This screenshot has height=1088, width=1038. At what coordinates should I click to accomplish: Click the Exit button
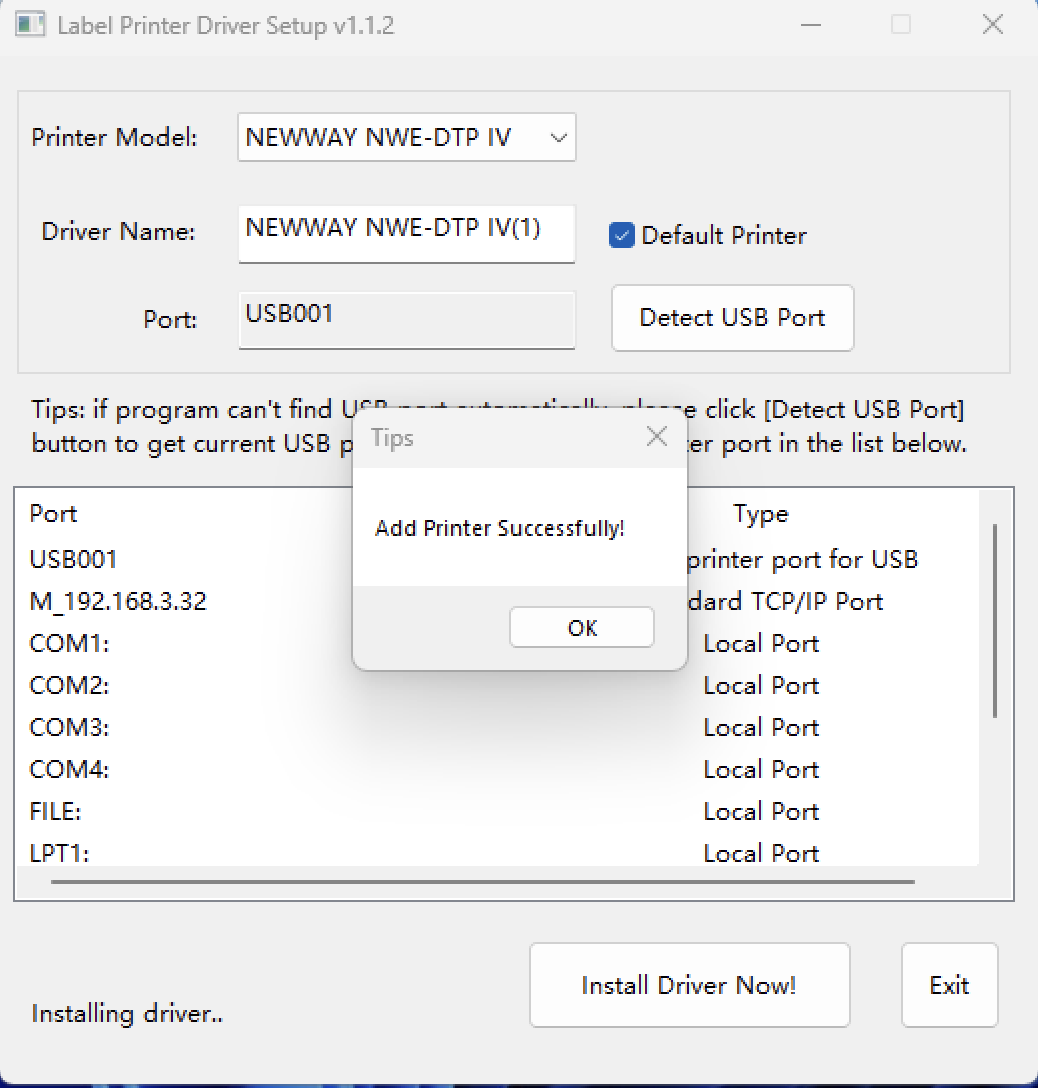click(950, 985)
